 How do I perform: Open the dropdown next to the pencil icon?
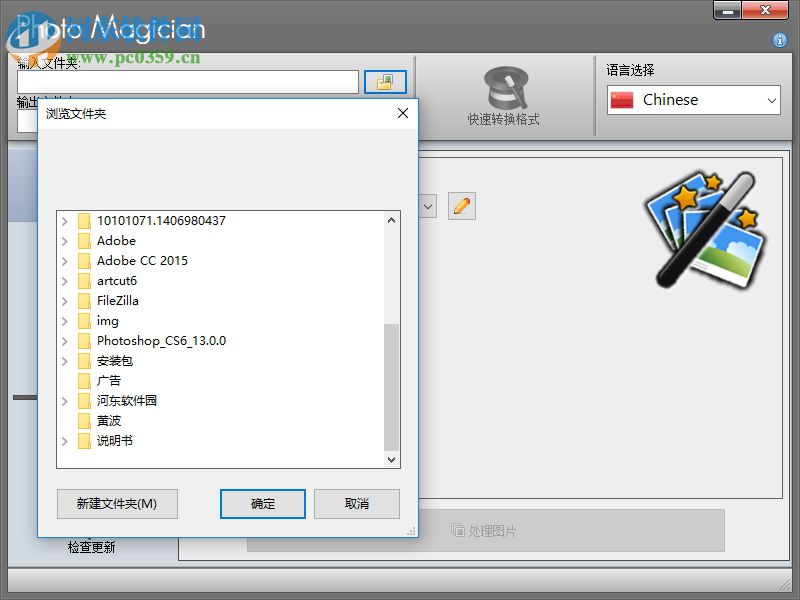click(428, 206)
